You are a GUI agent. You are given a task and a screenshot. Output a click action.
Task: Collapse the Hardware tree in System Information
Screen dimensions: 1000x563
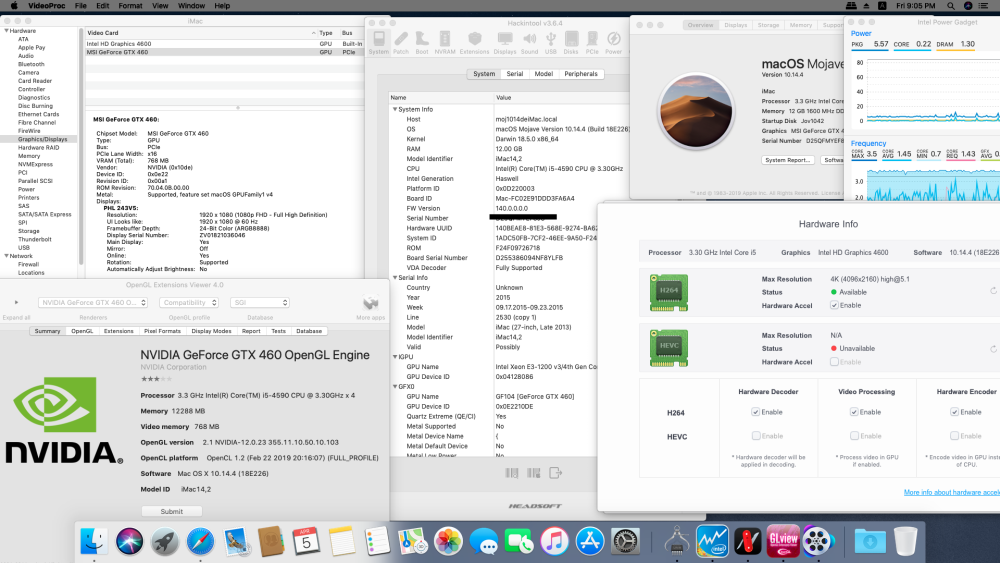pos(6,31)
